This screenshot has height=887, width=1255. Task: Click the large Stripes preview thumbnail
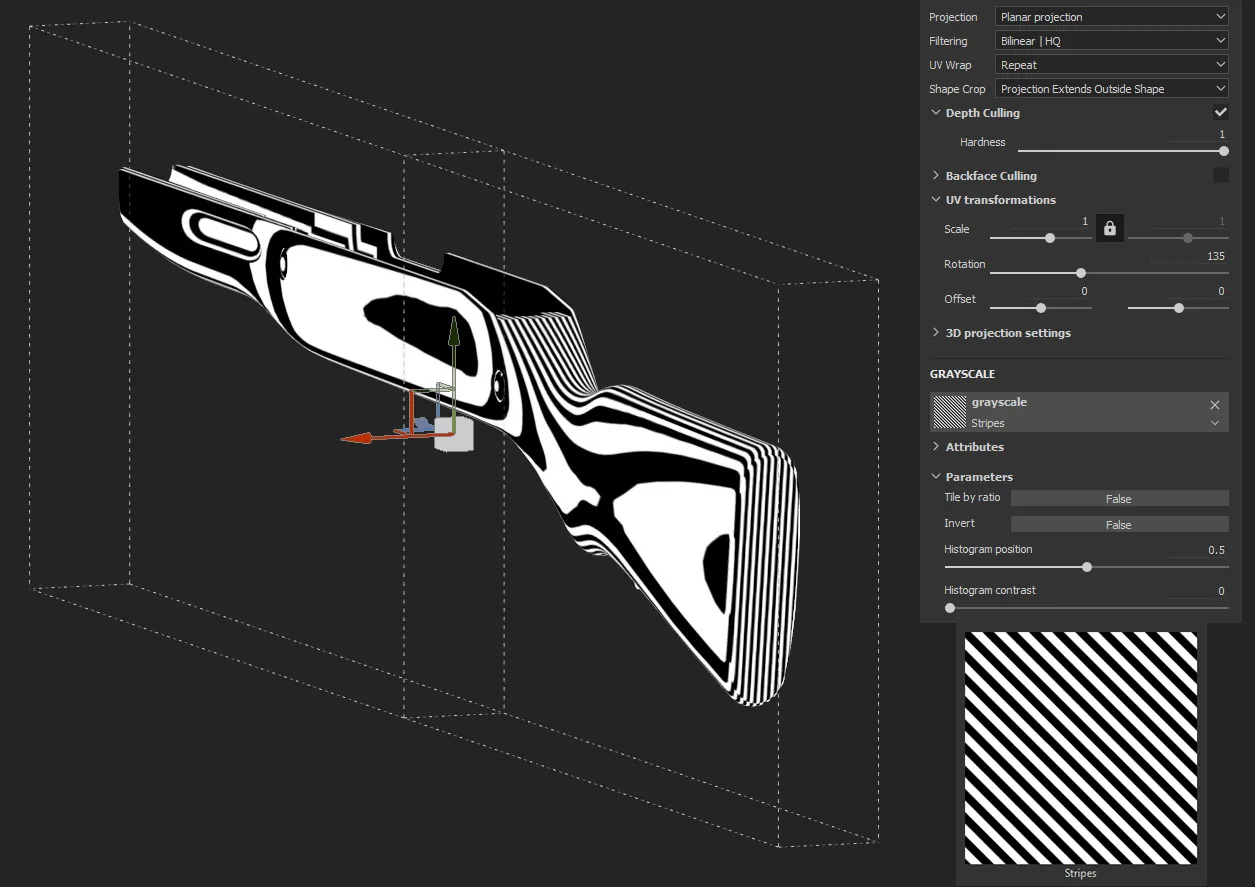[x=1081, y=748]
